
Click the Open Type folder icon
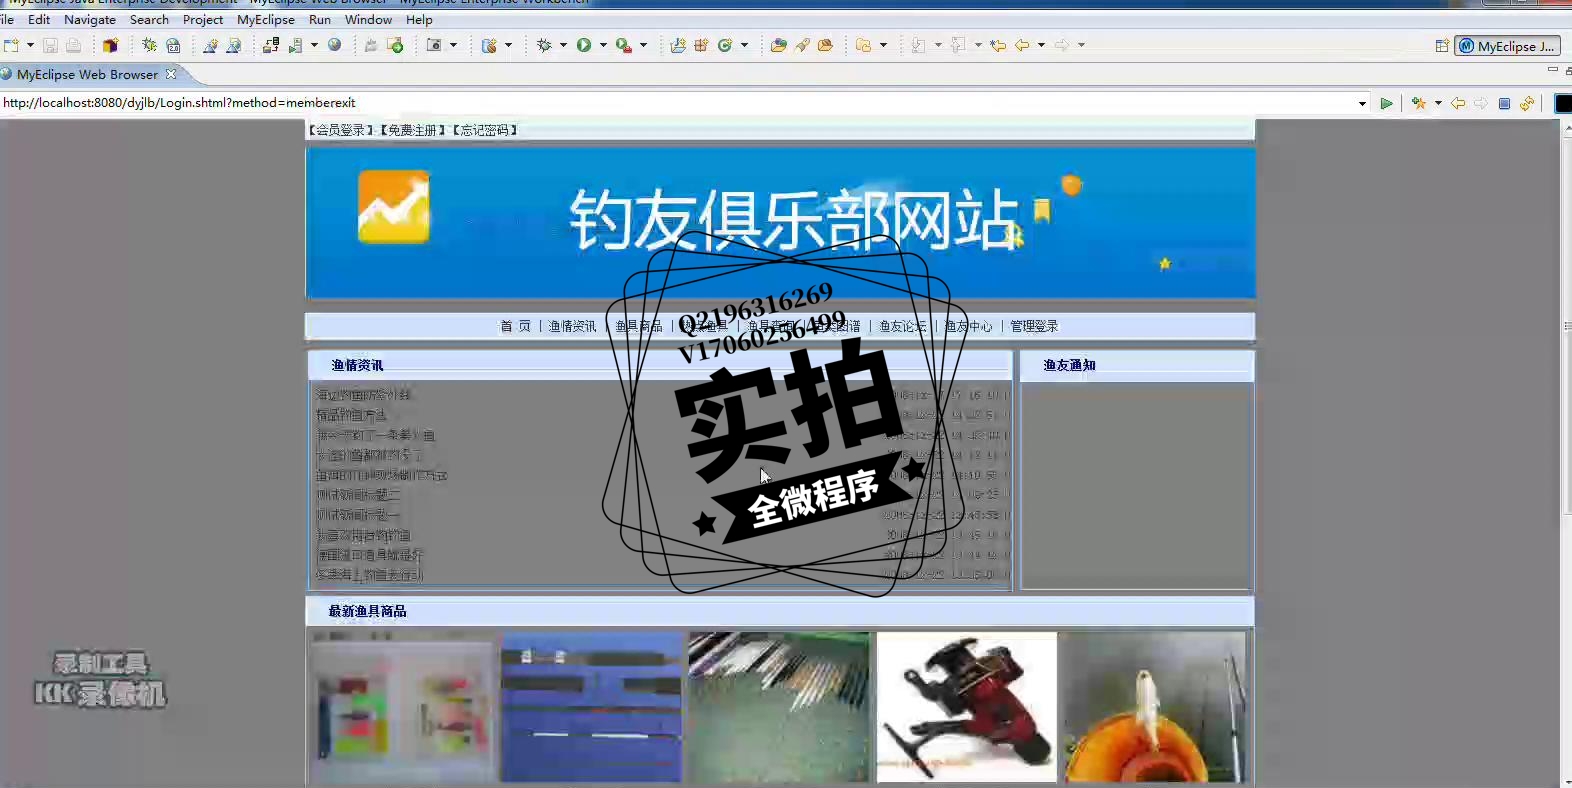tap(778, 45)
